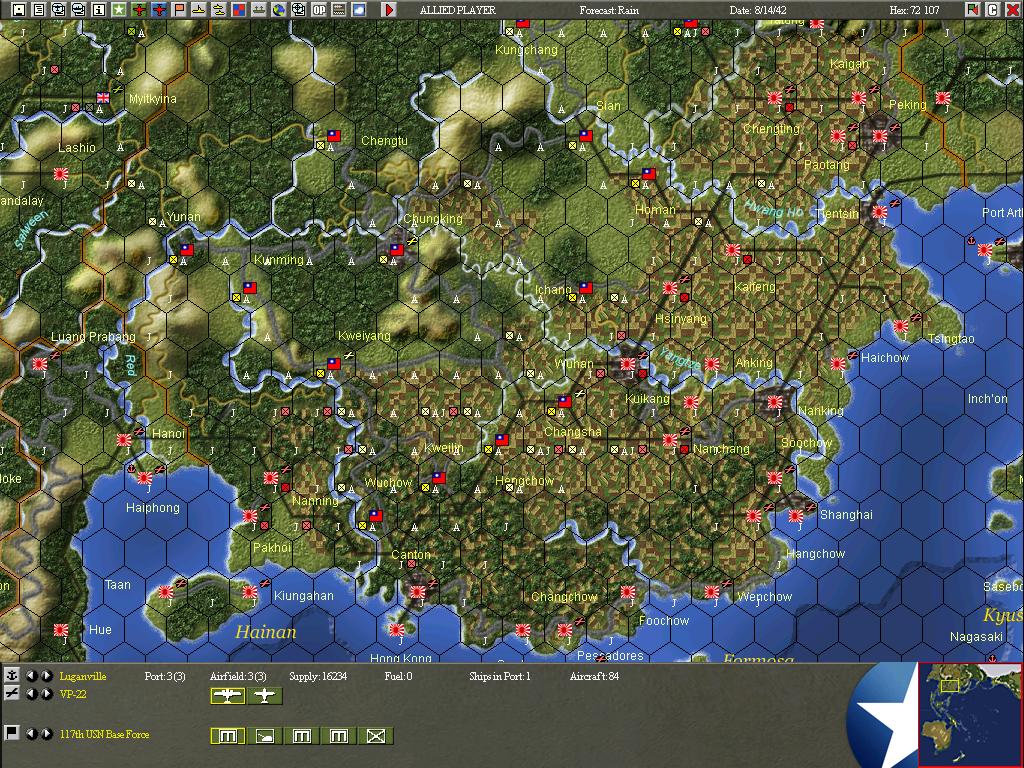Click the Japanese flag at Shanghai
1024x768 pixels.
point(795,516)
